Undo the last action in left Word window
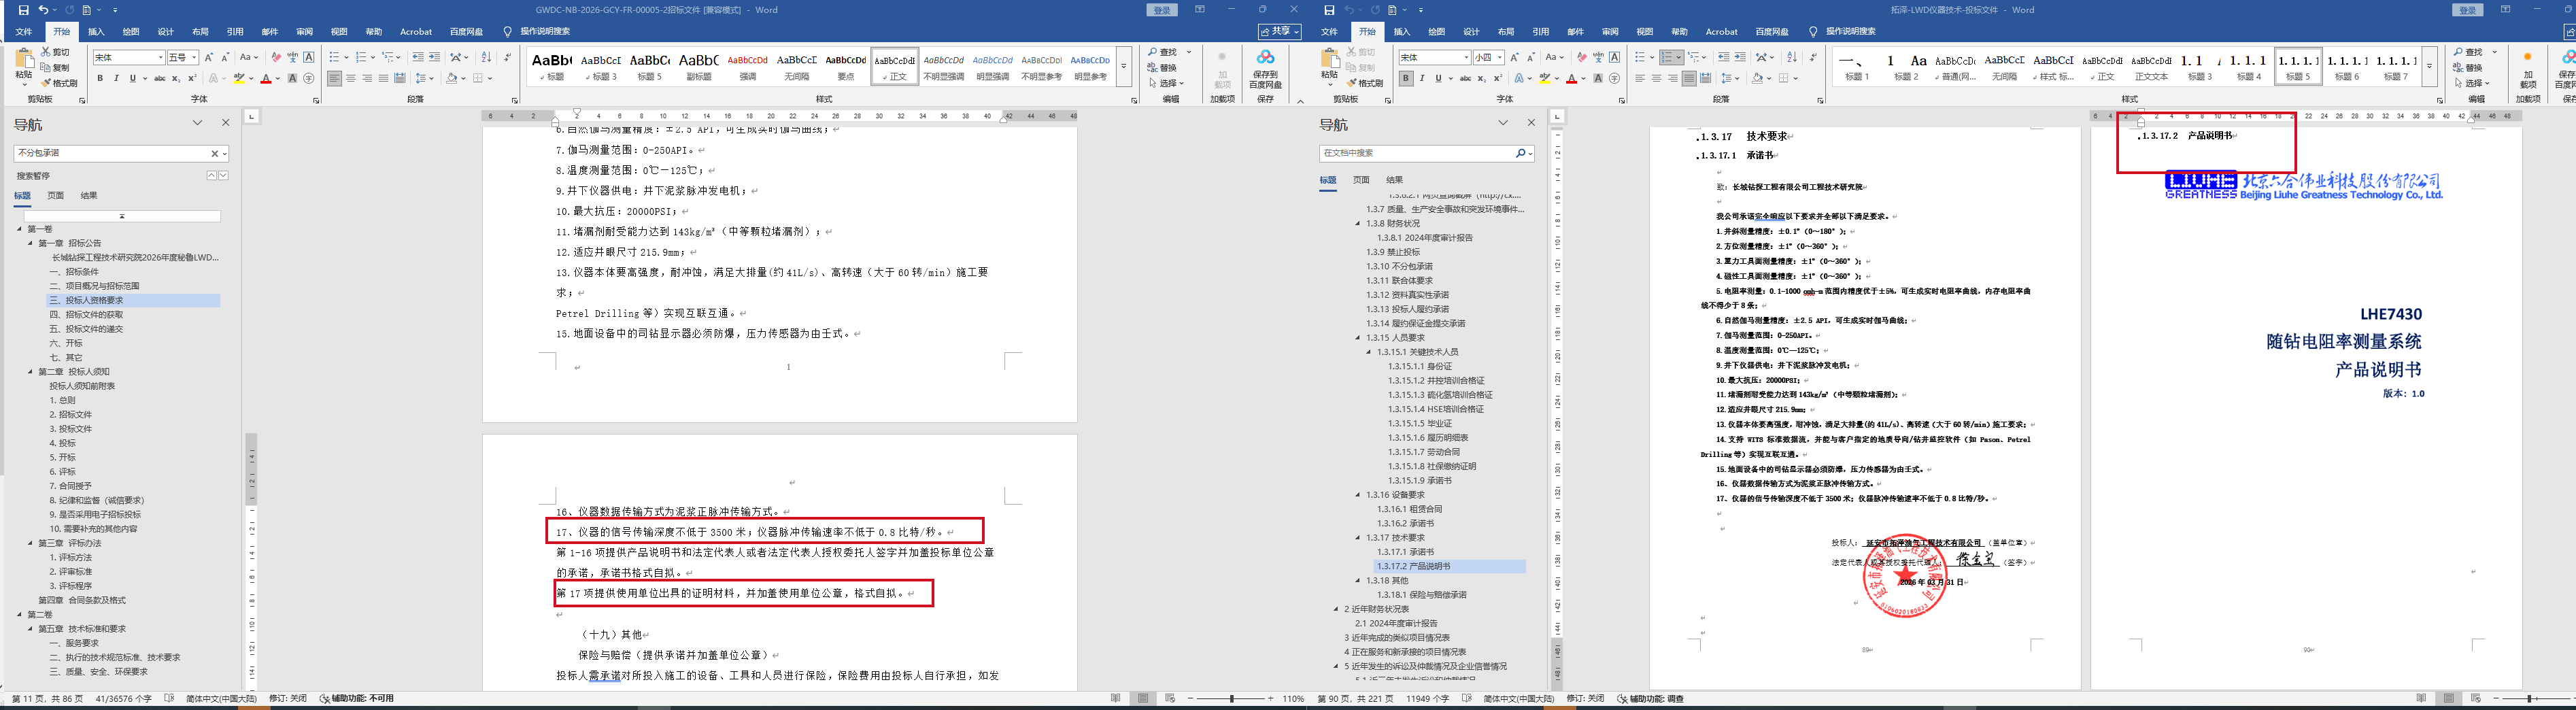The height and width of the screenshot is (710, 2576). click(43, 10)
